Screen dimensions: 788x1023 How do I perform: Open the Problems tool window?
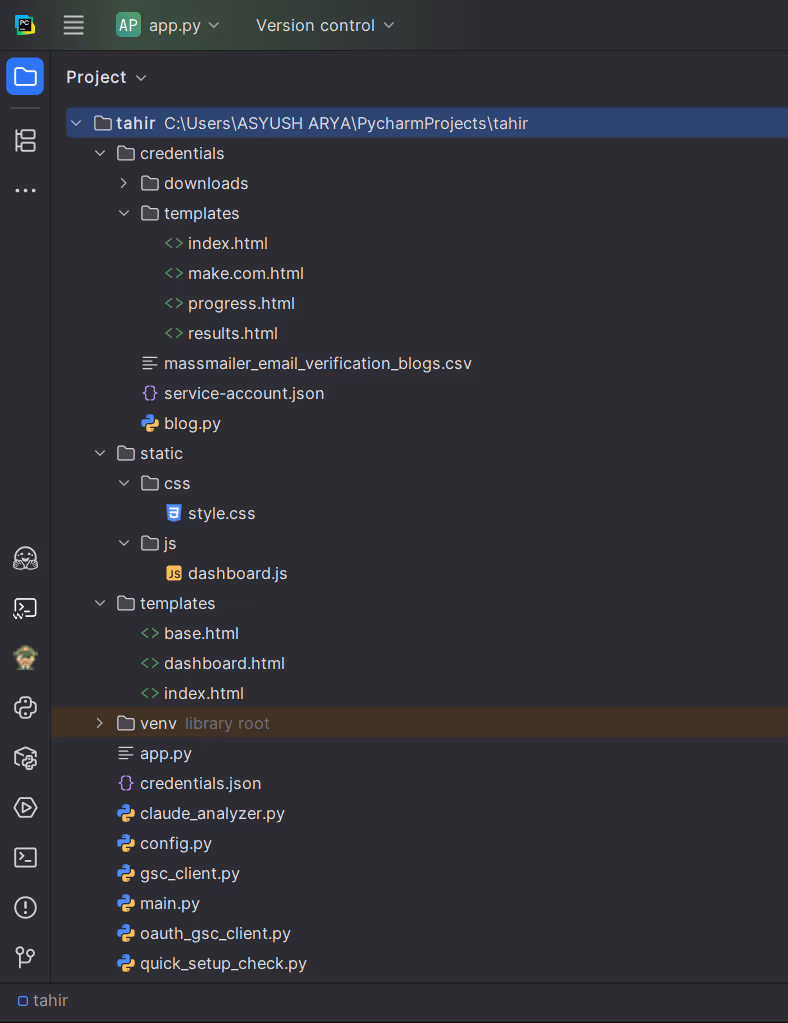tap(25, 908)
